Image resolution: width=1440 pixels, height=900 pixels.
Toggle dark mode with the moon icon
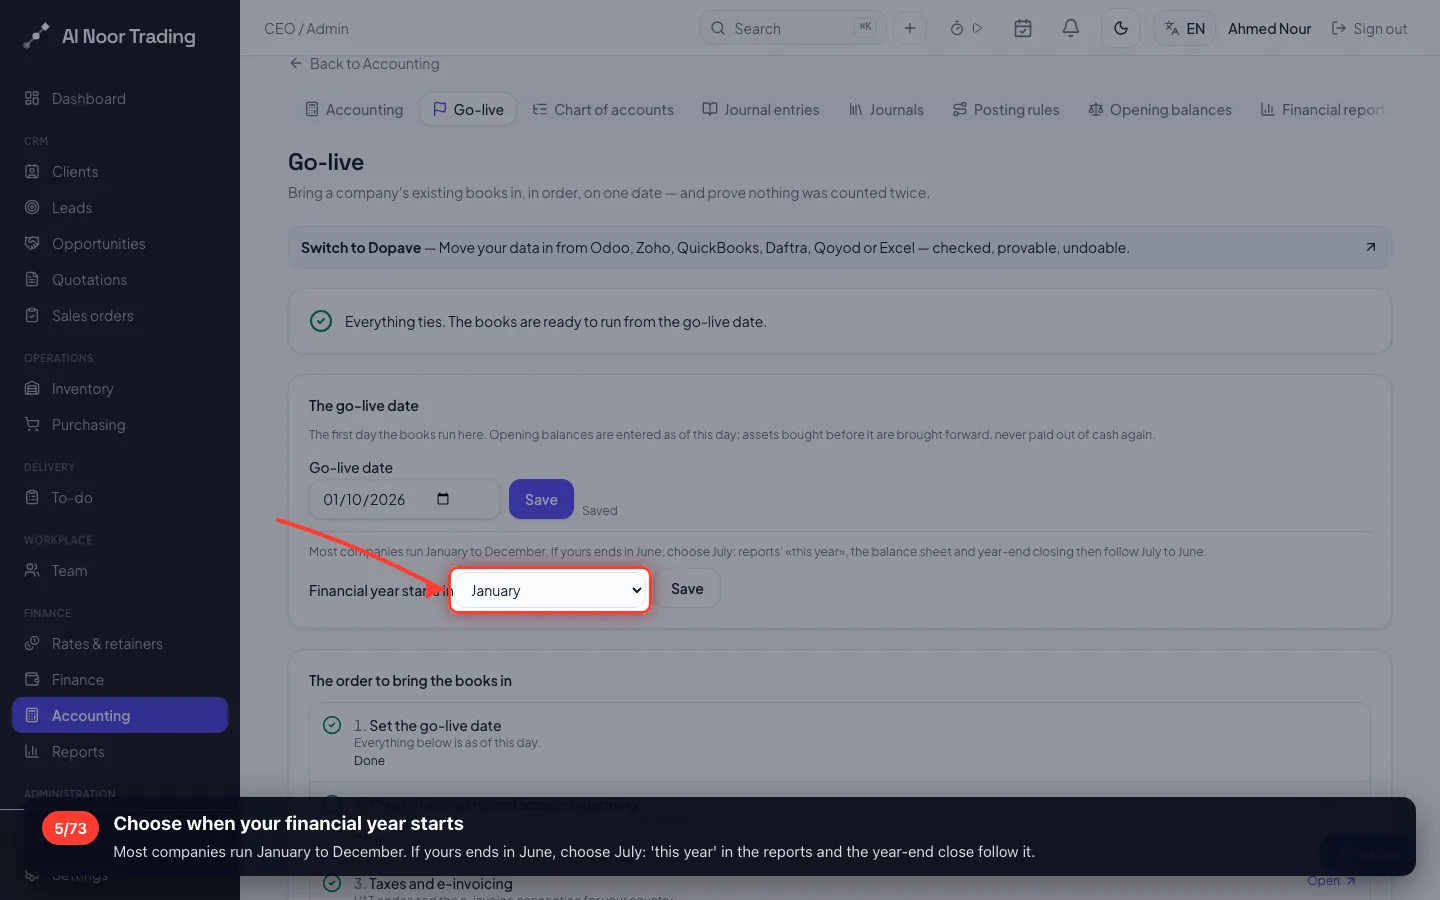click(x=1121, y=28)
